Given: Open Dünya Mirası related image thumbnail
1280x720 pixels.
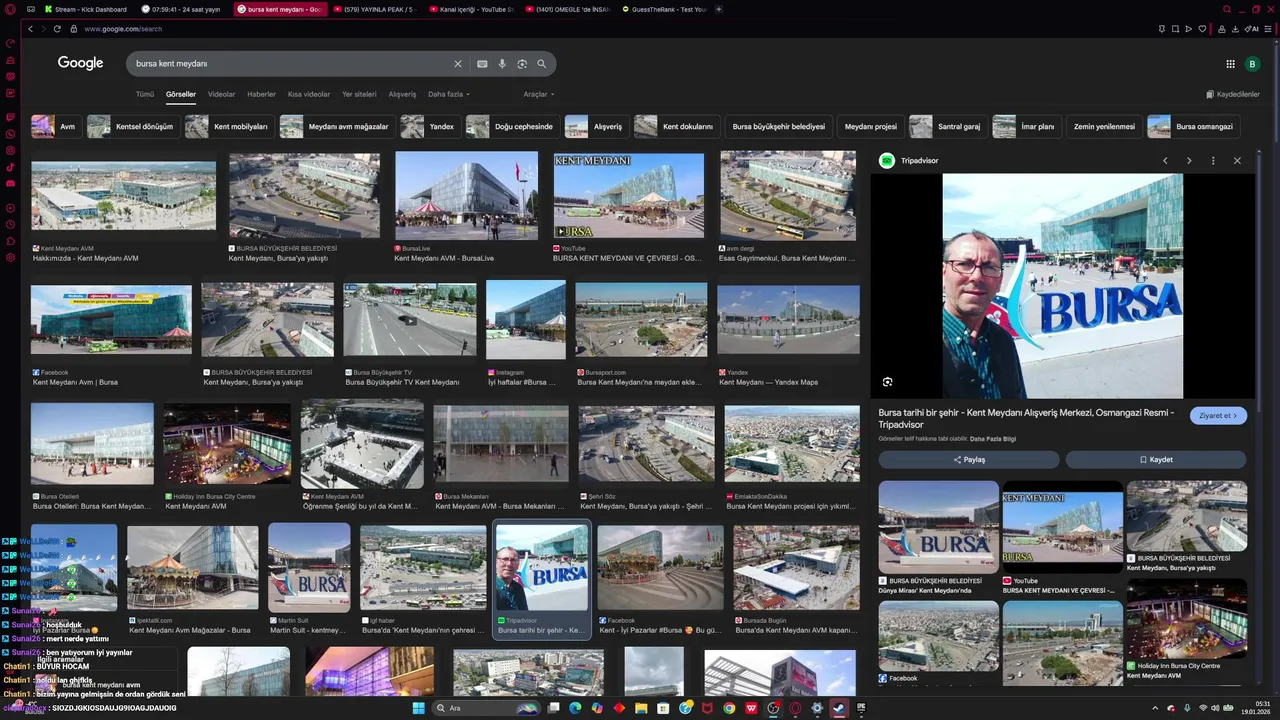Looking at the screenshot, I should pyautogui.click(x=939, y=527).
